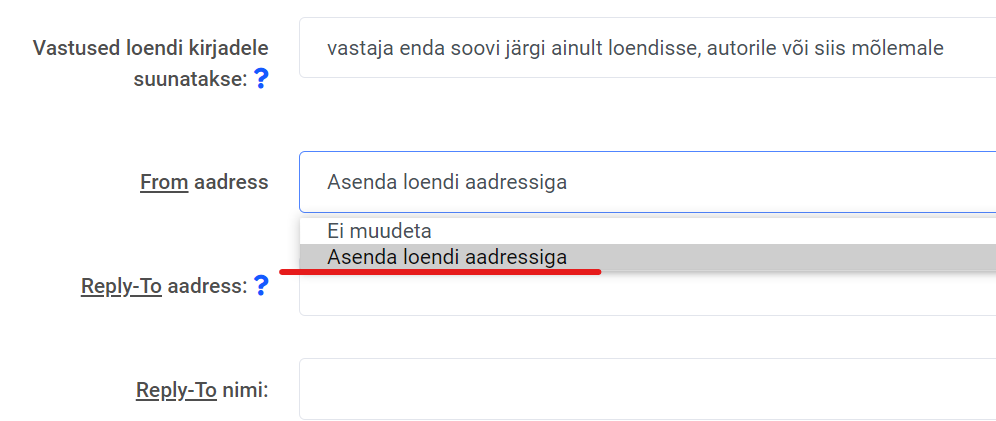Click the word "suunatakse:" in the label
Screen dimensions: 996x421
(x=190, y=80)
